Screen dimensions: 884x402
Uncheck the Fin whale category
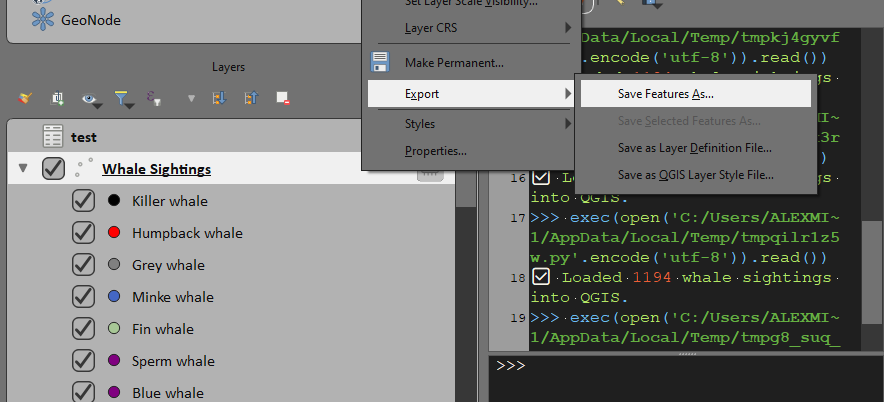pyautogui.click(x=83, y=329)
